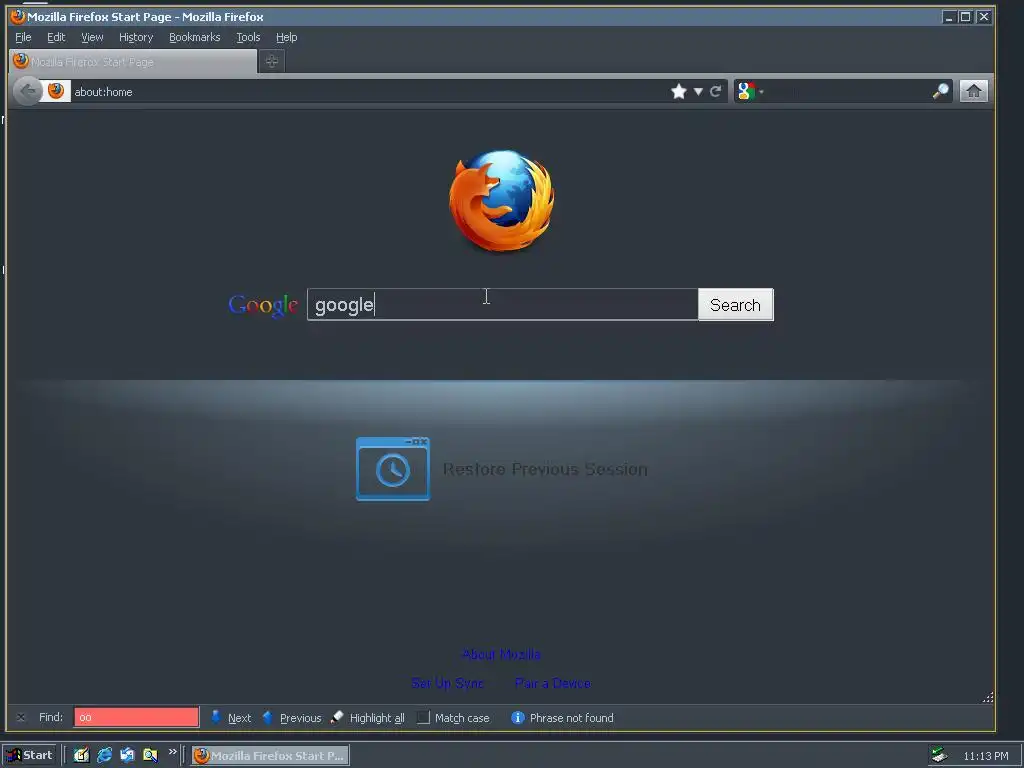
Task: Click the Outlook Express quick launch icon
Action: (127, 755)
